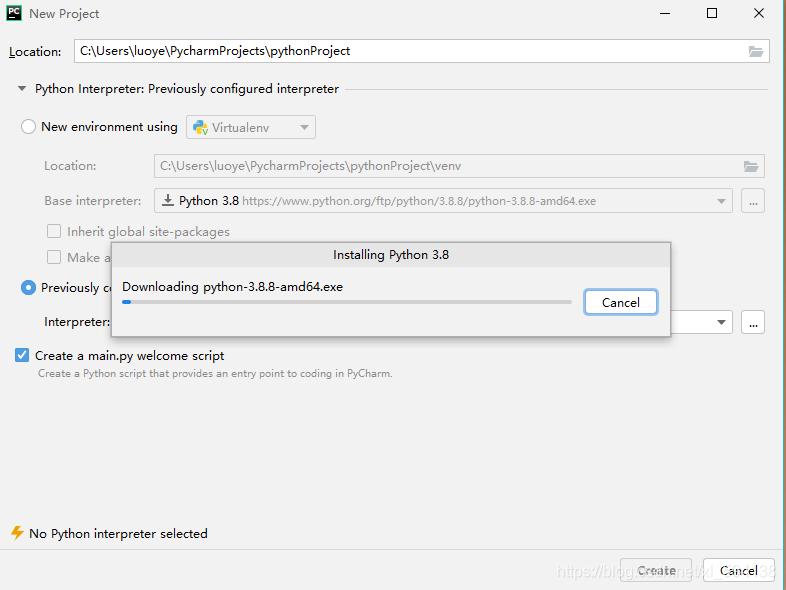Click No Python interpreter selected warning text
The height and width of the screenshot is (590, 786).
point(118,533)
